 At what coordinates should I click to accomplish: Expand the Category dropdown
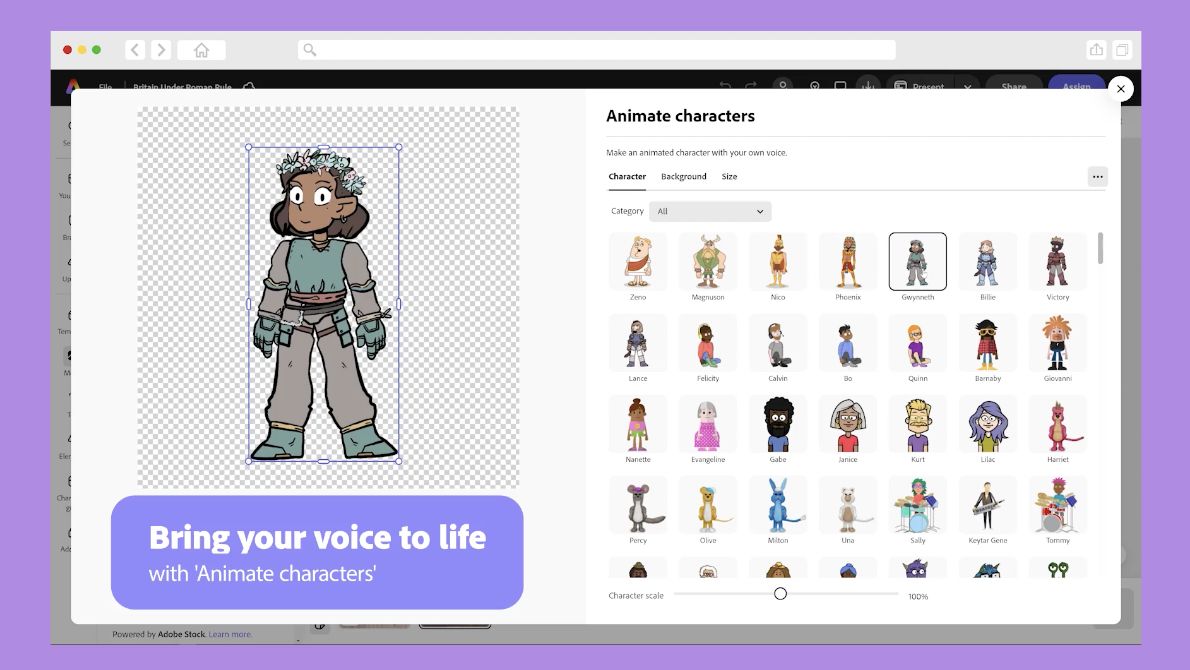point(710,211)
